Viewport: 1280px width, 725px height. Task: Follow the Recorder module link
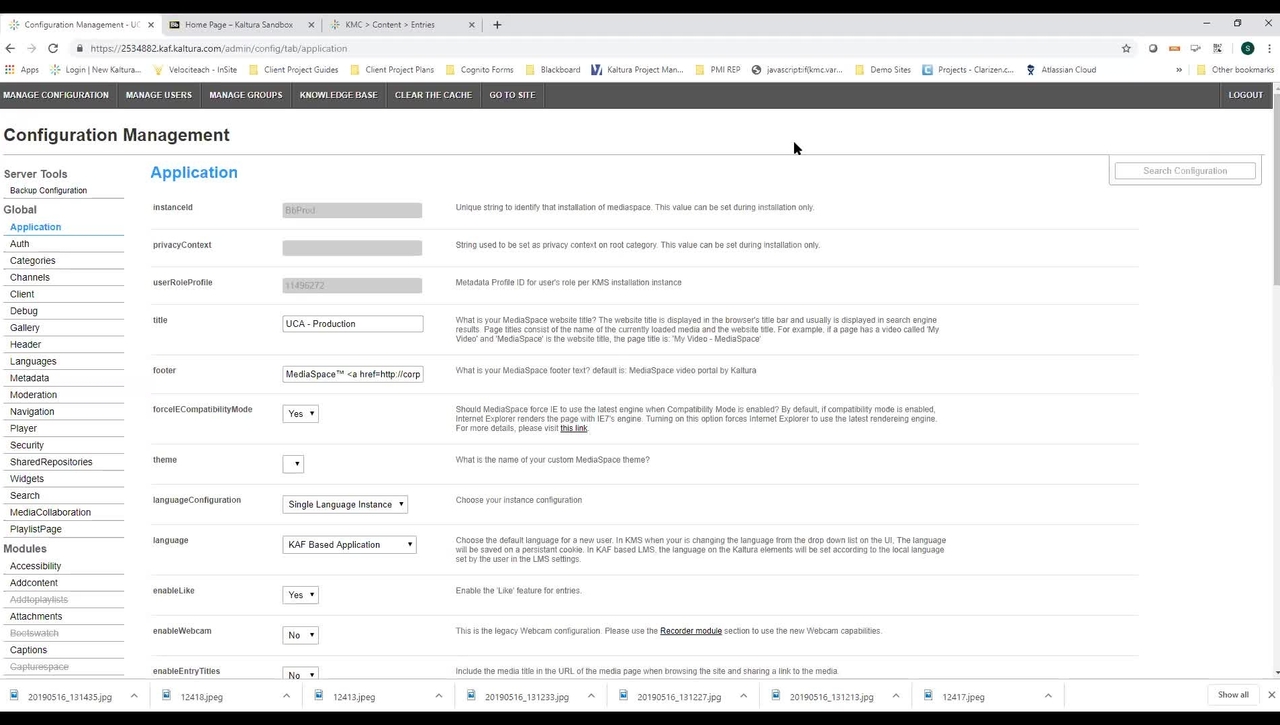(691, 631)
